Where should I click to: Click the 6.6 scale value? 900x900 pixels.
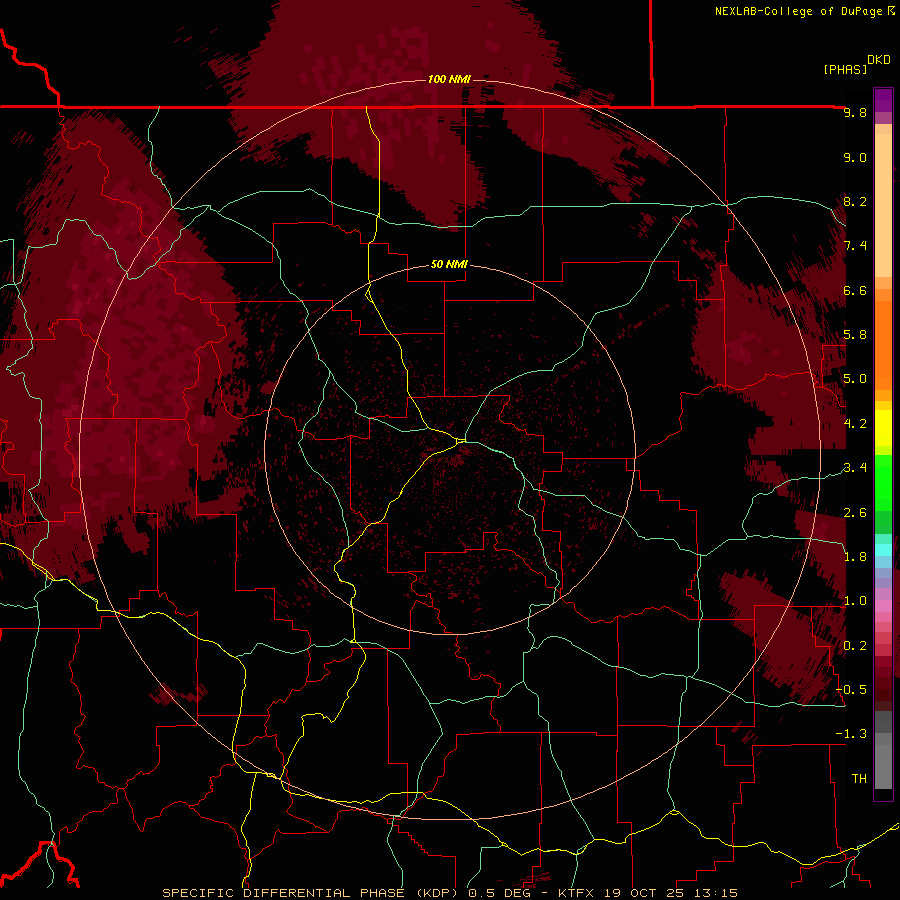tap(855, 290)
